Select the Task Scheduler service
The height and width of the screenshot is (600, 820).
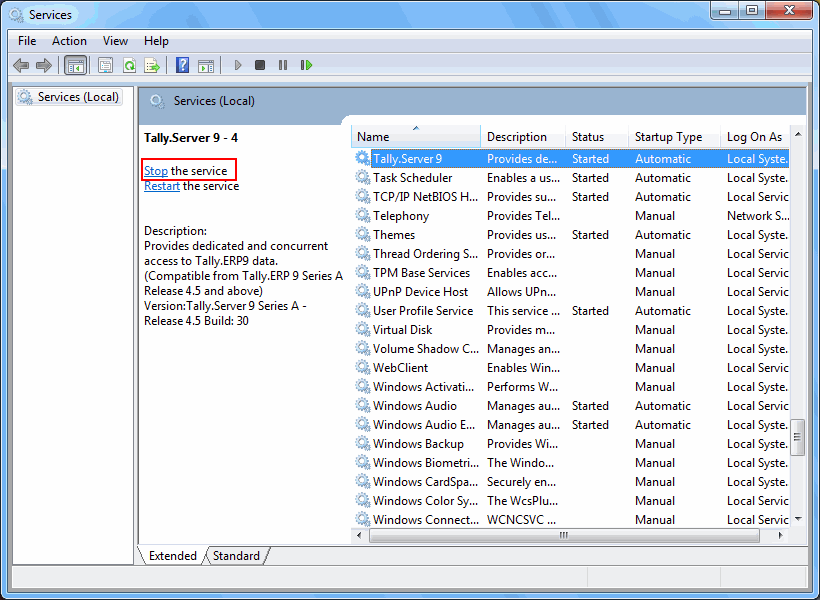pyautogui.click(x=413, y=178)
